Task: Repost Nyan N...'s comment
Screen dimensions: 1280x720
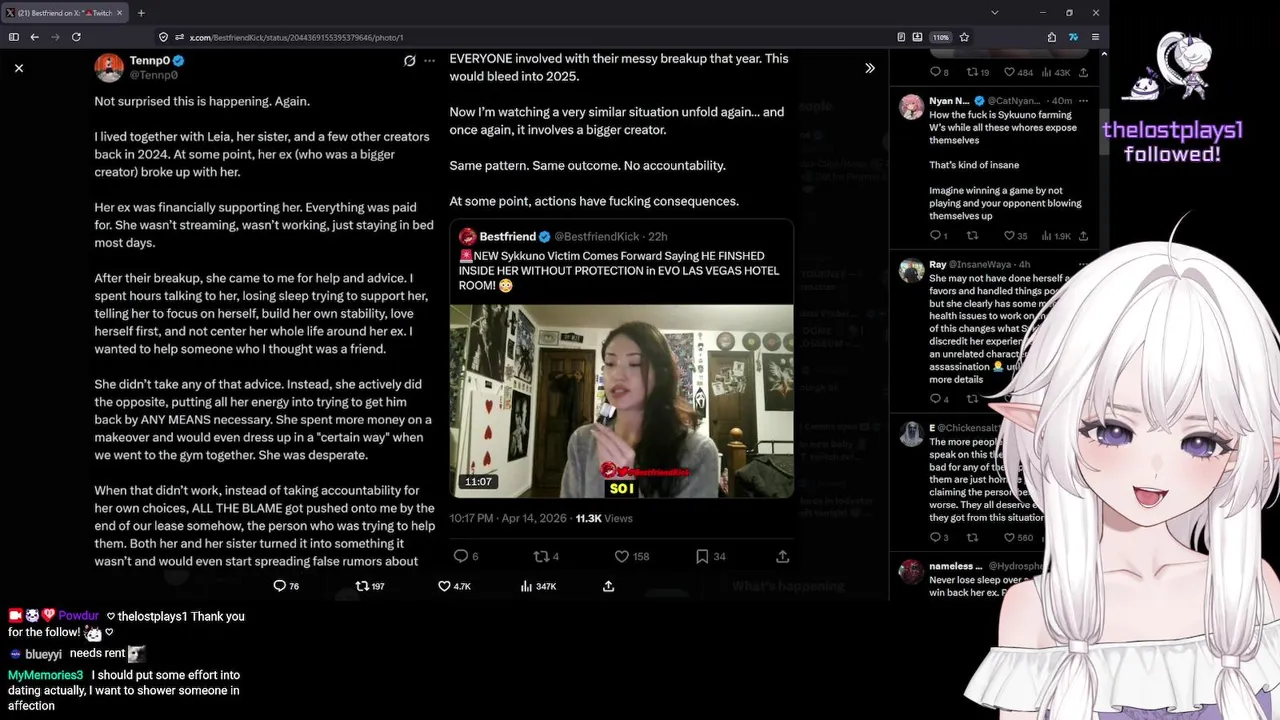Action: coord(972,236)
